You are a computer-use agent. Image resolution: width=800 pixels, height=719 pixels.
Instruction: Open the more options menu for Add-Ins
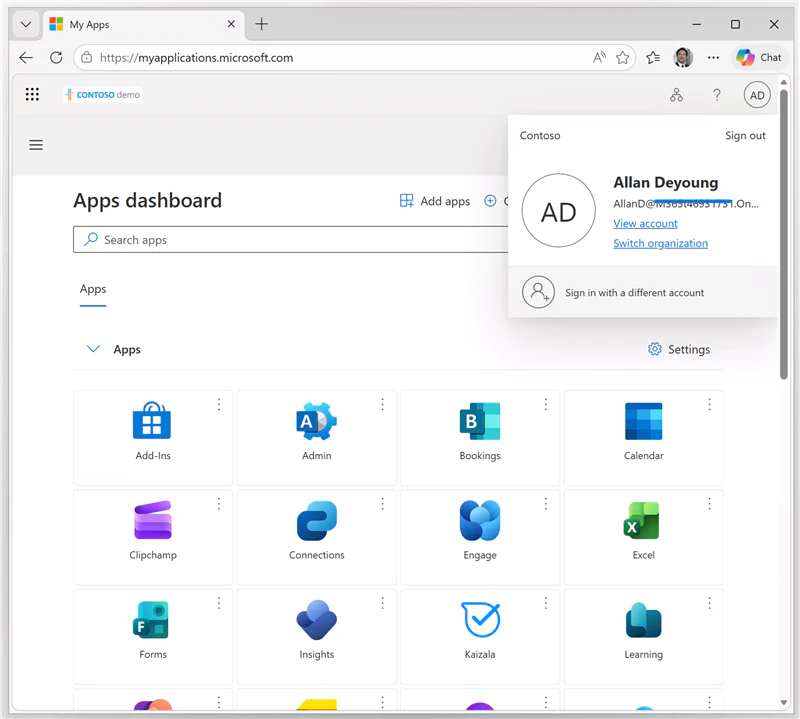point(219,405)
